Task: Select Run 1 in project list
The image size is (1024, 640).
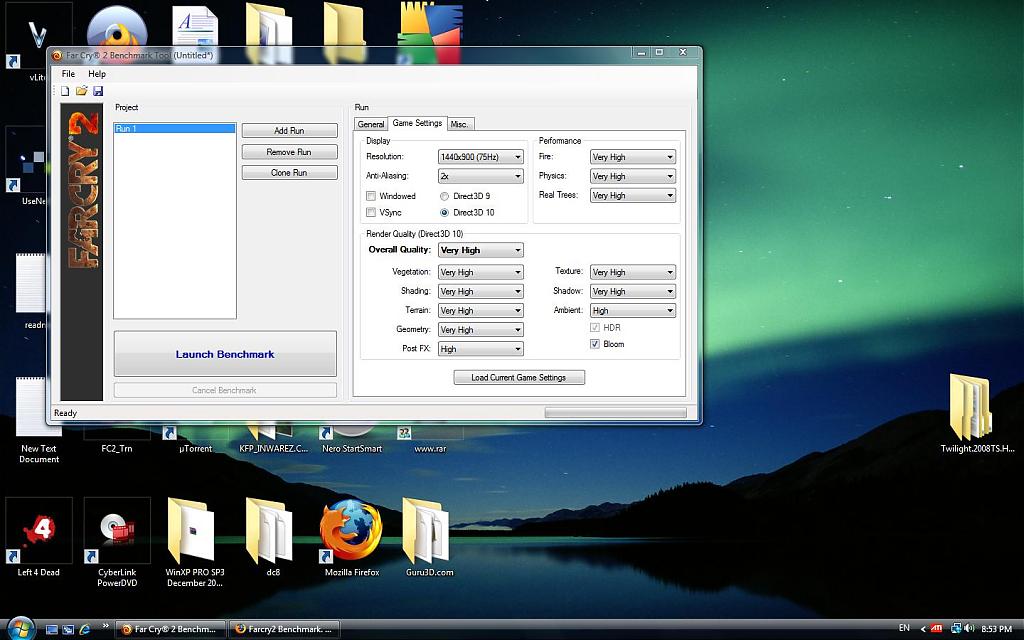Action: tap(174, 129)
